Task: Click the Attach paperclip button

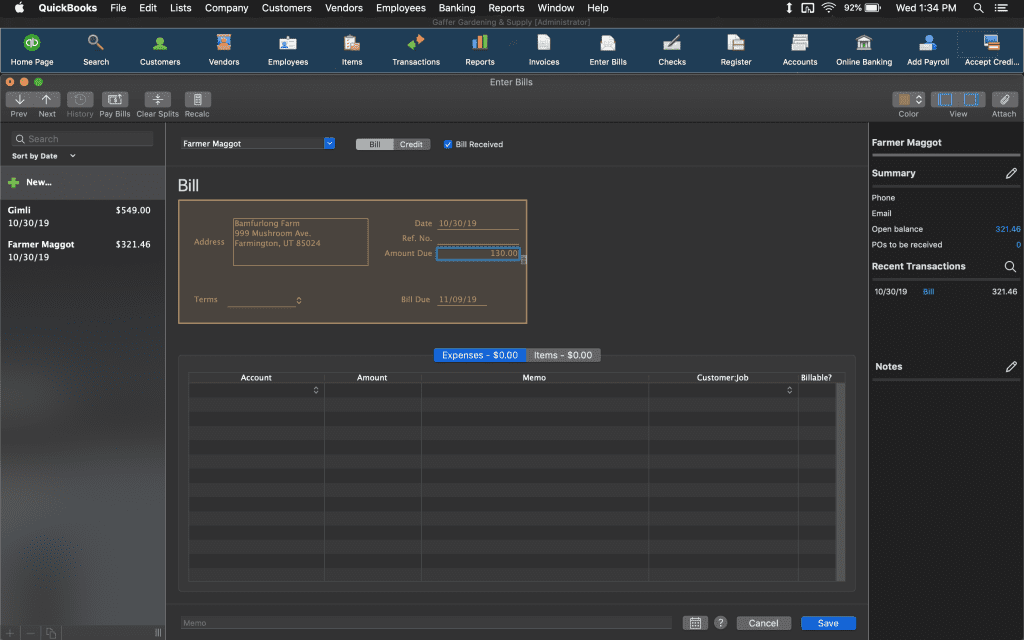Action: [x=1004, y=99]
